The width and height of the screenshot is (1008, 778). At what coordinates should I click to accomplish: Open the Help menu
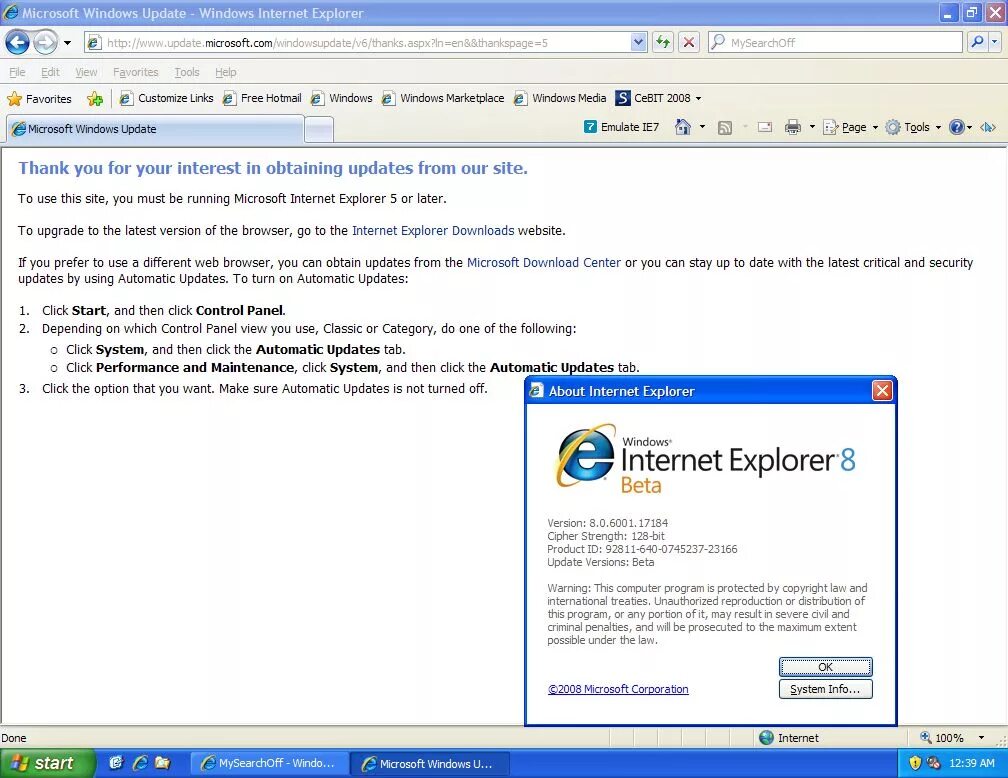(x=226, y=72)
